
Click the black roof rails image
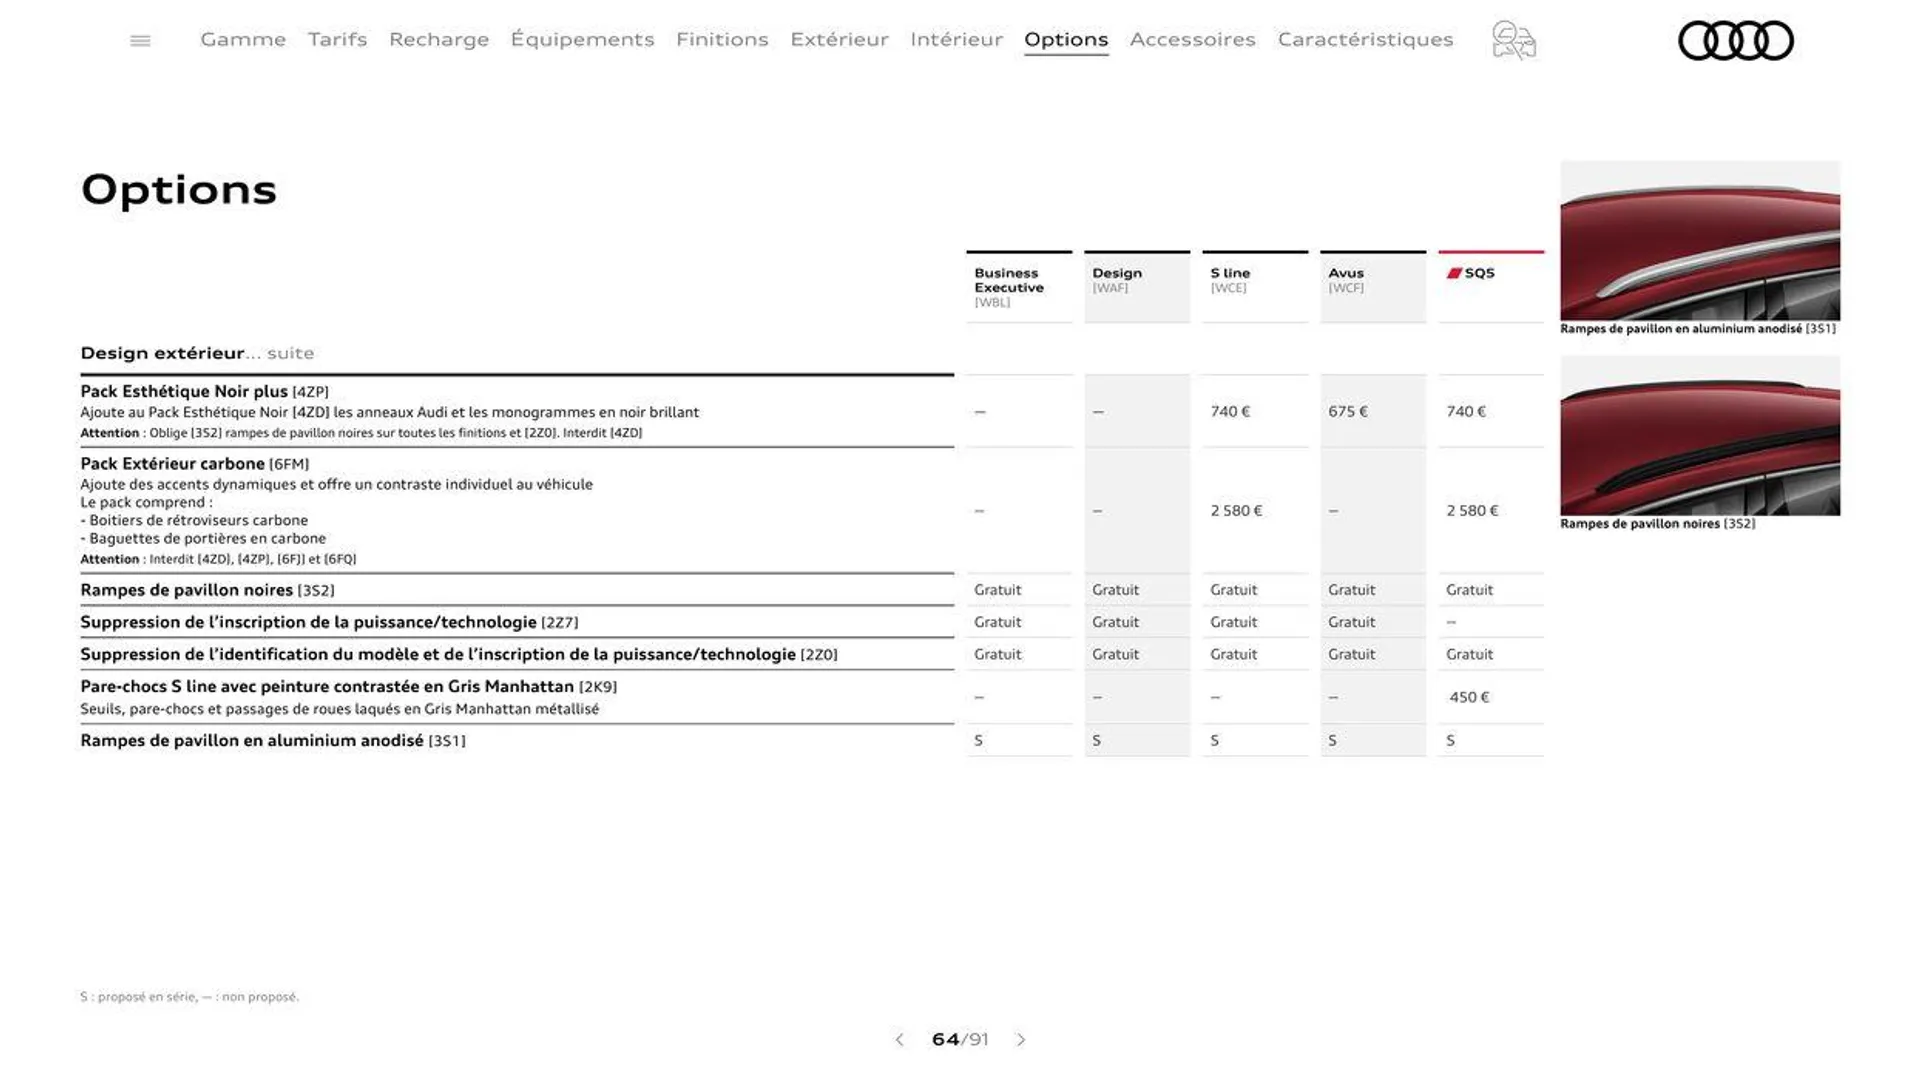tap(1700, 436)
